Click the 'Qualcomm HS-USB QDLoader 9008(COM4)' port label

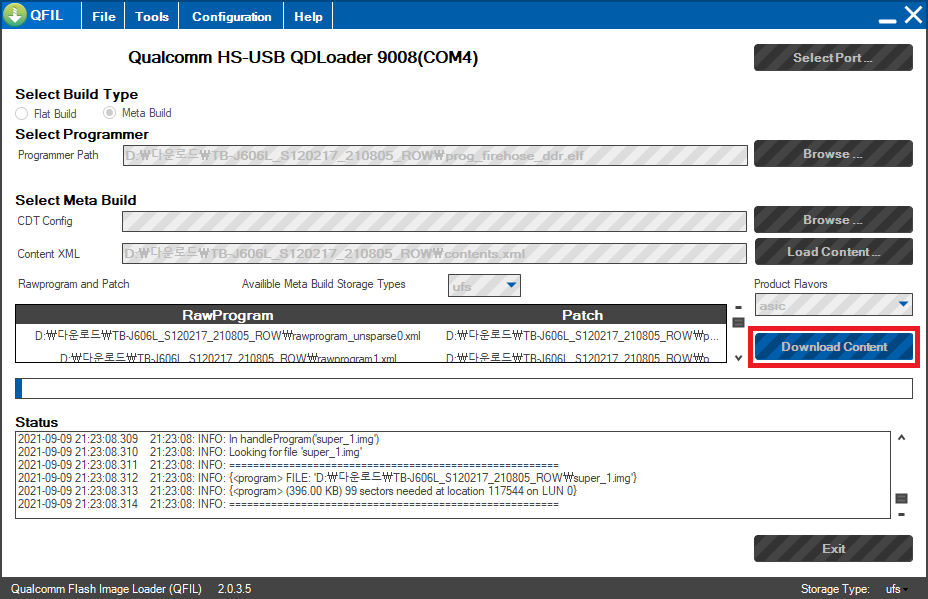pos(303,57)
